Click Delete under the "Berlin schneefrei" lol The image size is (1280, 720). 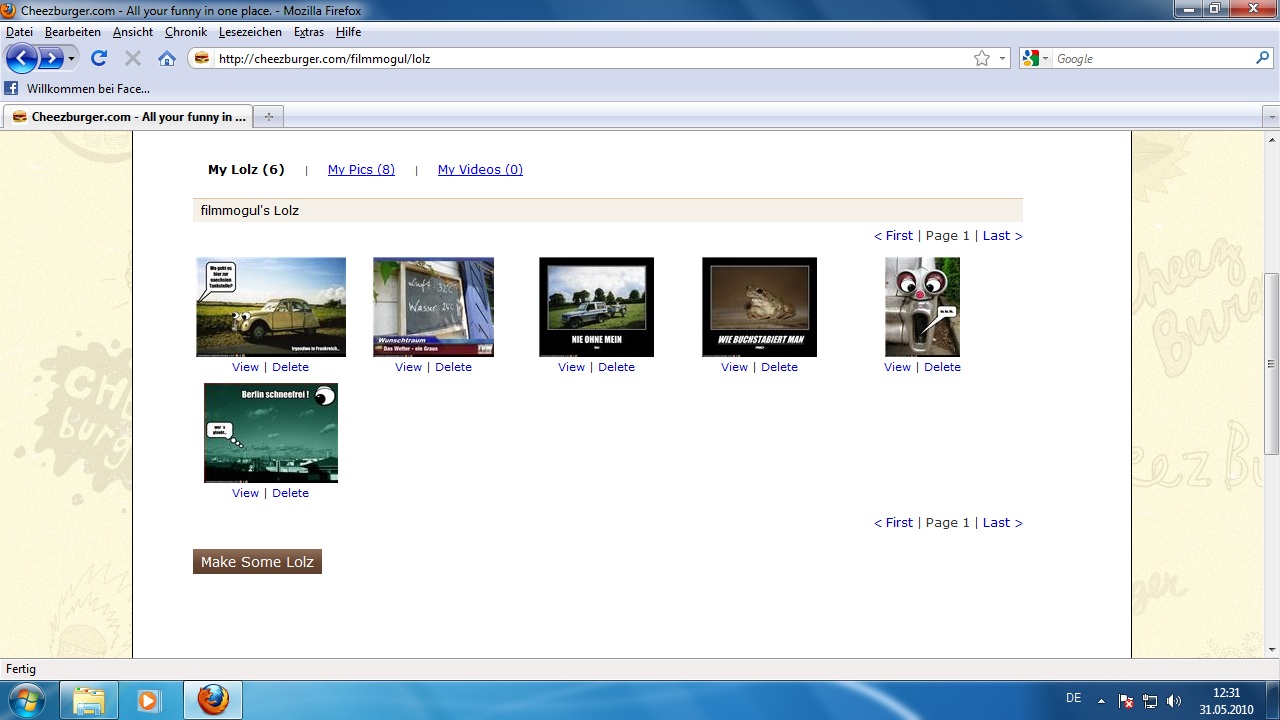pyautogui.click(x=290, y=493)
